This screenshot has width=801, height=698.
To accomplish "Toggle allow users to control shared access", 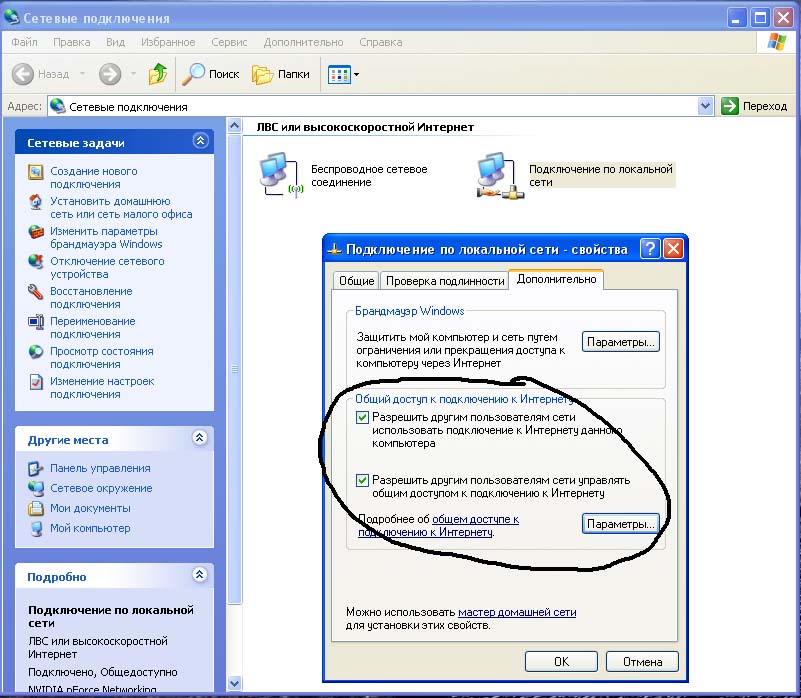I will tap(363, 481).
